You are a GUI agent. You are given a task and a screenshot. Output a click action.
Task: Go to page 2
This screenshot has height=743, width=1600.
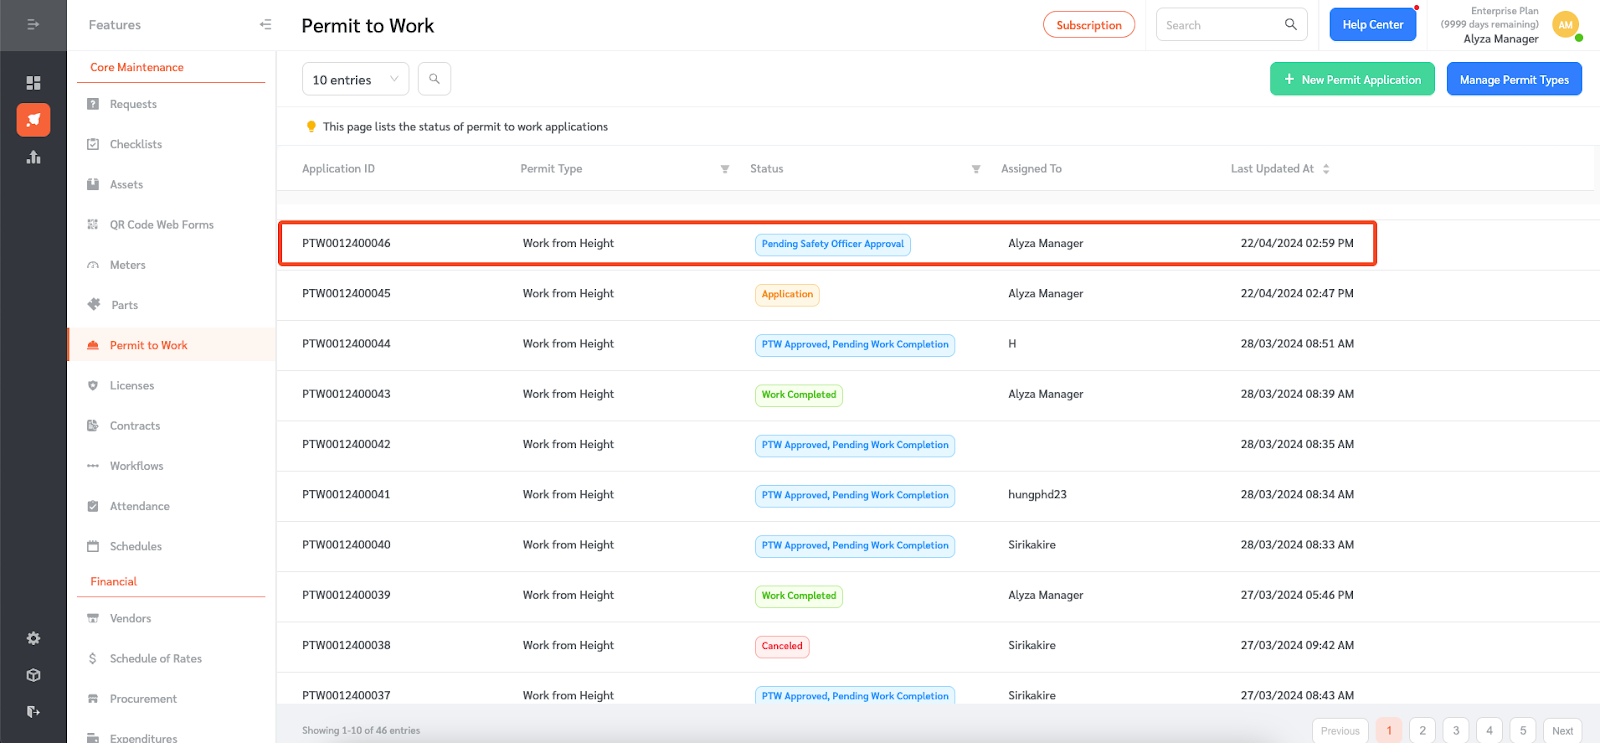[1422, 731]
